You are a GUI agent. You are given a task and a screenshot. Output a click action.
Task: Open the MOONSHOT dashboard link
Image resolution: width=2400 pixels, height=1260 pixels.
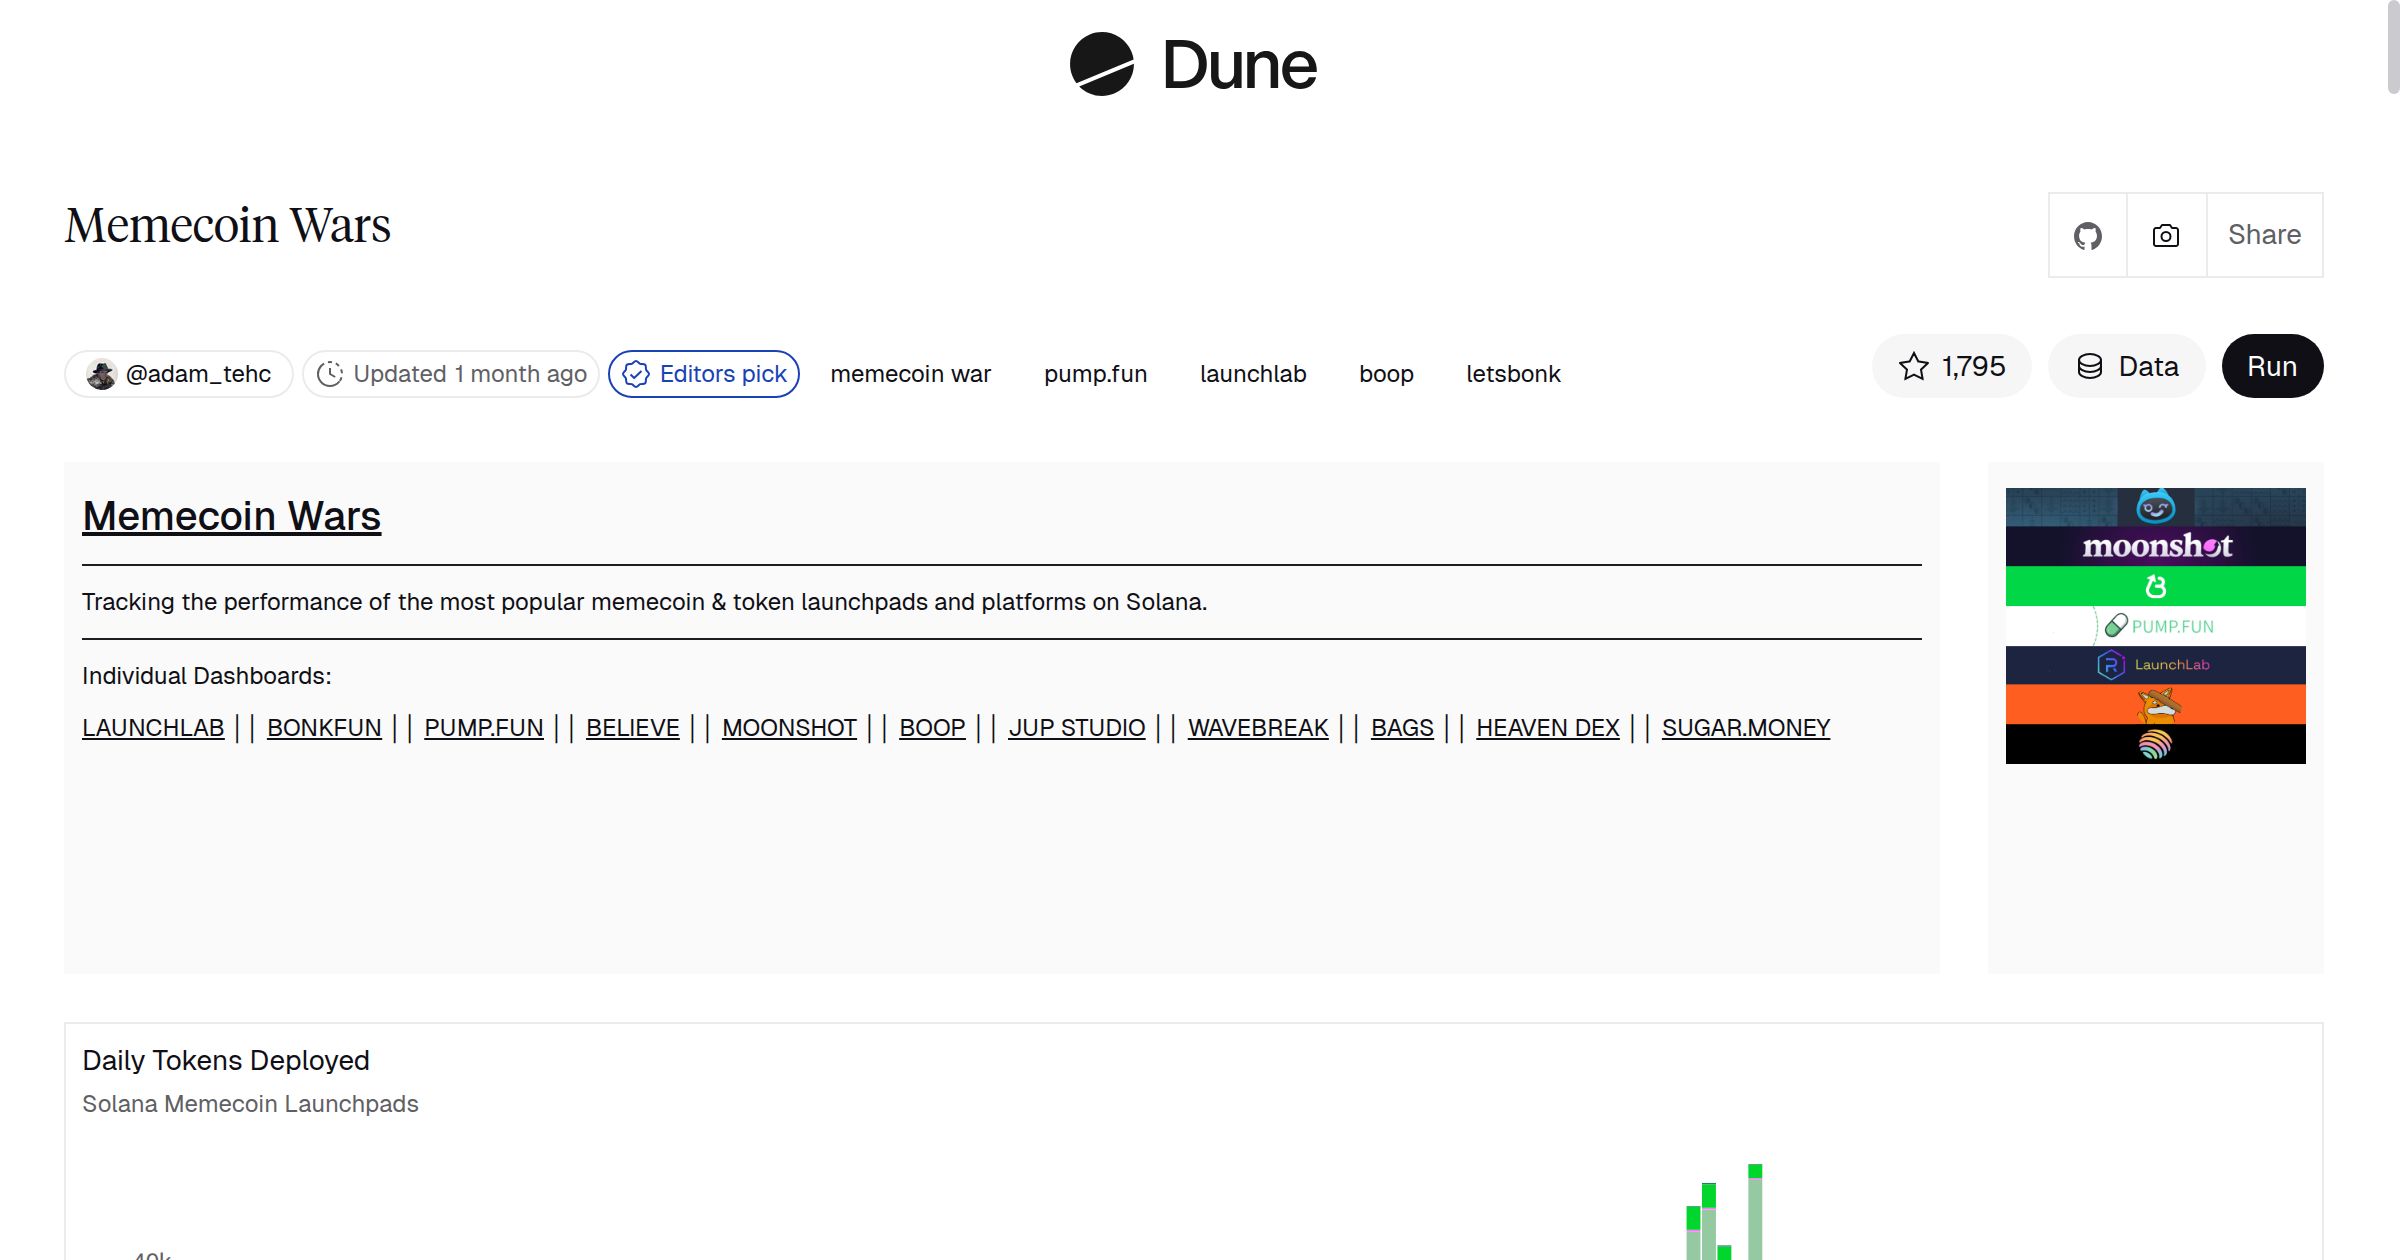click(789, 728)
